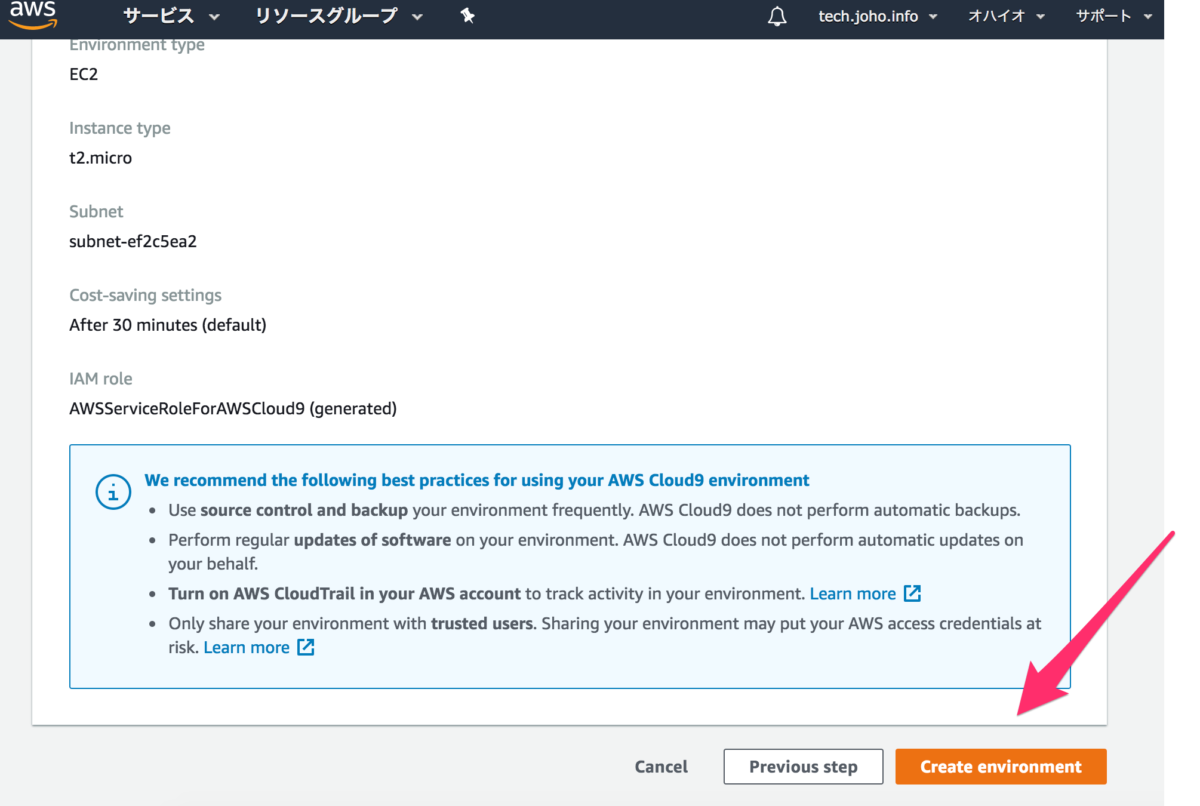
Task: Open Learn more link about AWS CloudTrail
Action: (852, 593)
